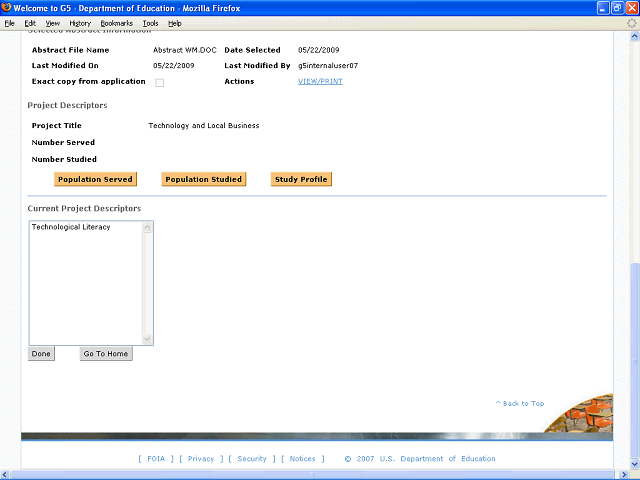Toggle Exact copy from application checkbox
This screenshot has height=480, width=640.
click(160, 82)
